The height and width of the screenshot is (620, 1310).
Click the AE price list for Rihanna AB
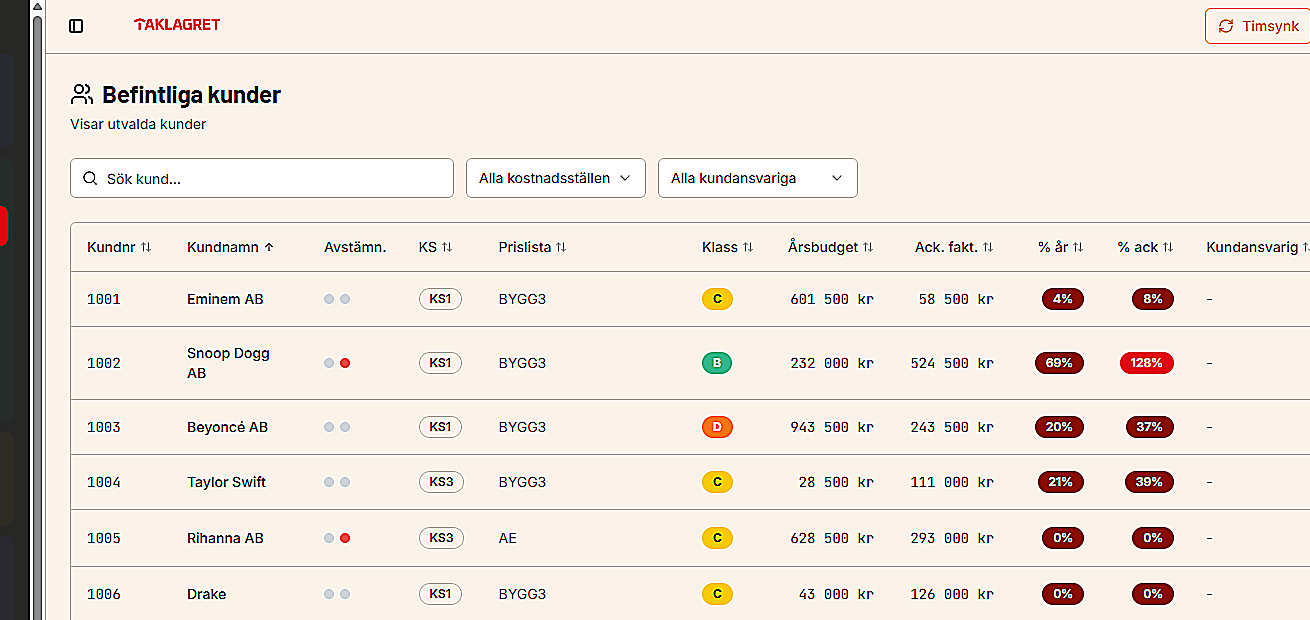pos(507,538)
